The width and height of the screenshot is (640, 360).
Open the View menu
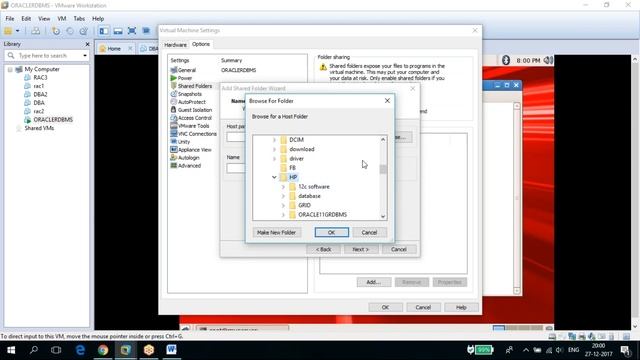pyautogui.click(x=44, y=19)
